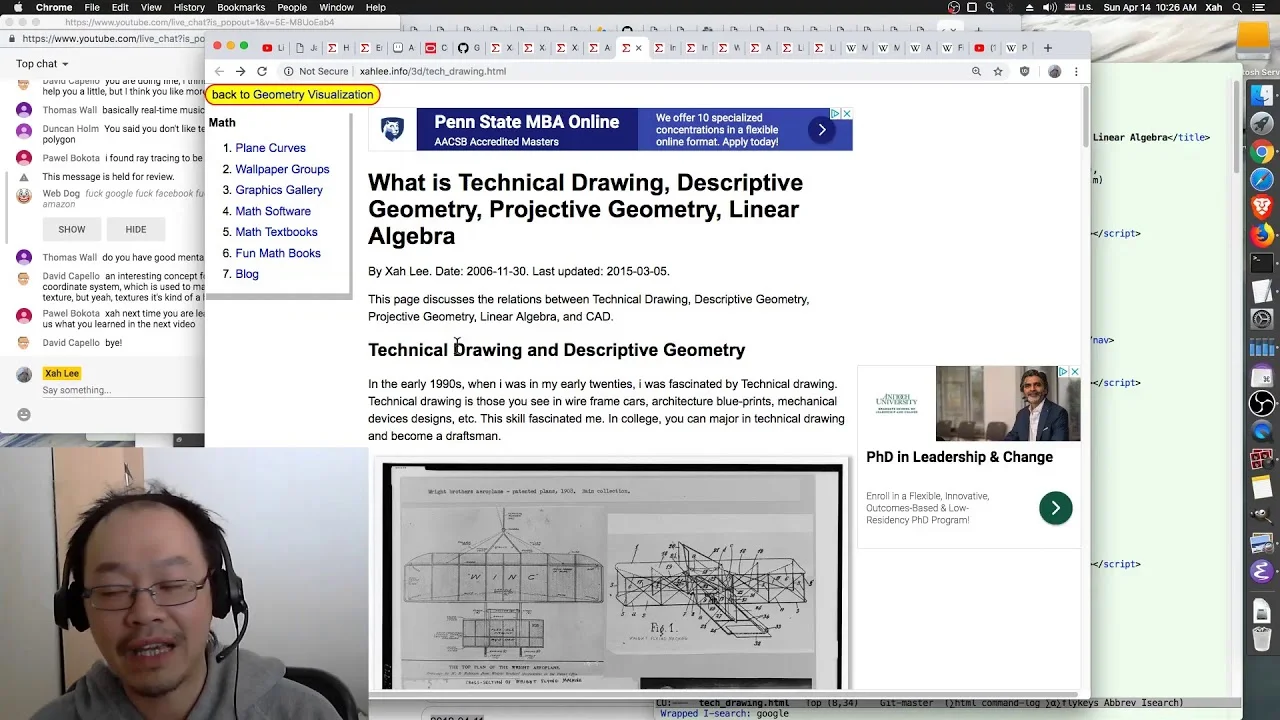Reload the page with the refresh icon
The width and height of the screenshot is (1280, 720).
[x=262, y=71]
